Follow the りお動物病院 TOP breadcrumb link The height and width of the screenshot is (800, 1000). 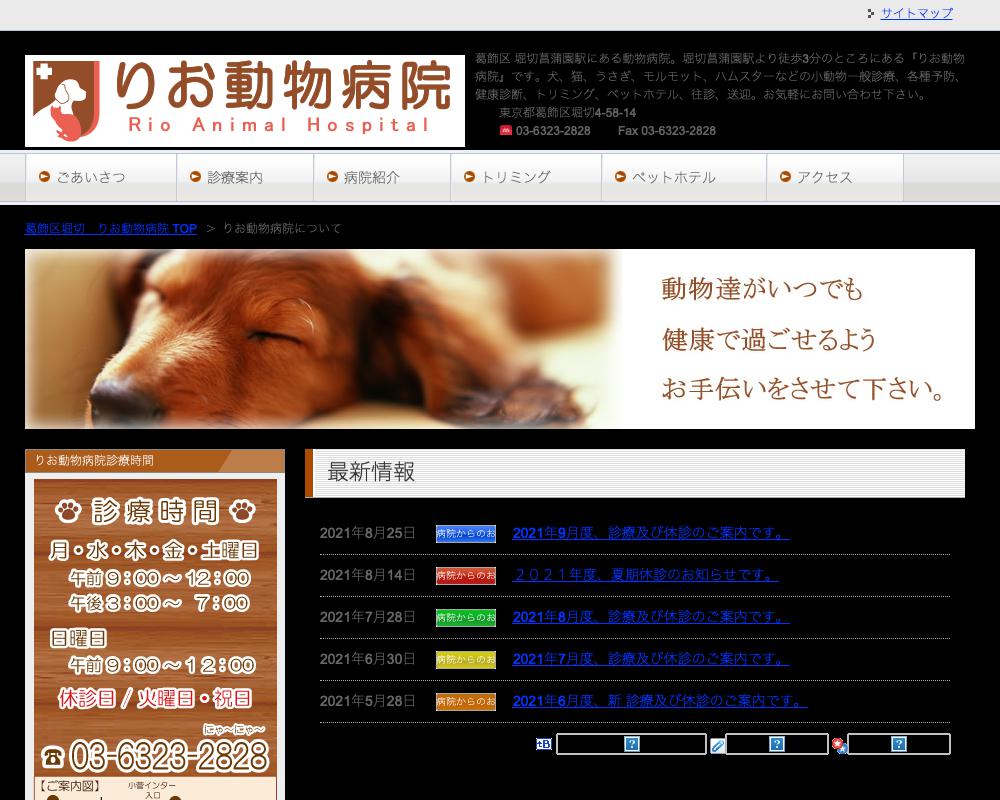point(108,228)
